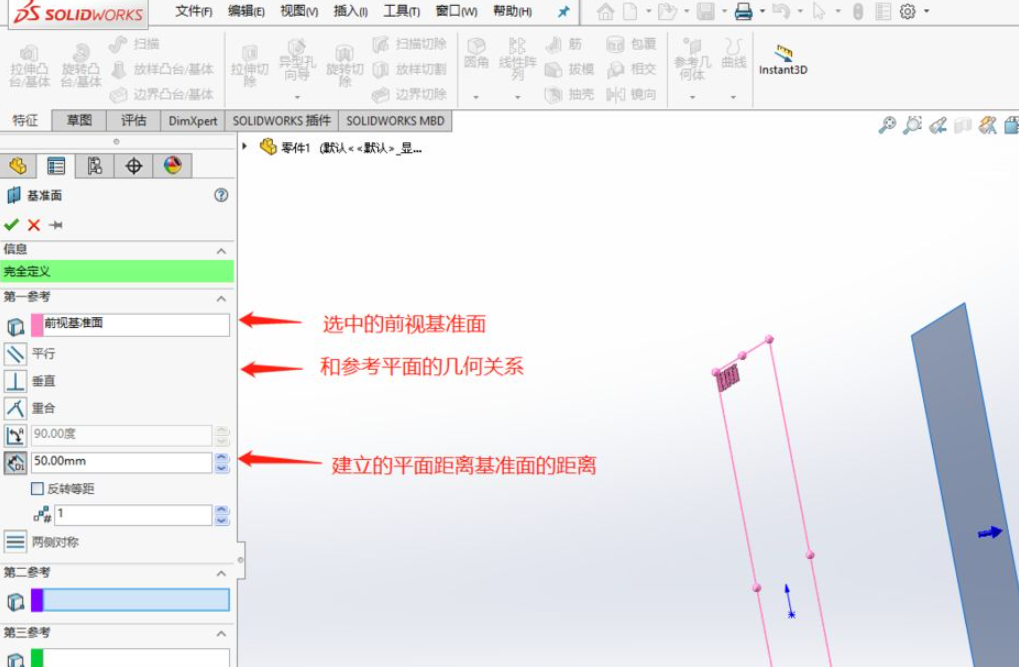The height and width of the screenshot is (667, 1019).
Task: Switch to the 特征 tab
Action: tap(25, 120)
